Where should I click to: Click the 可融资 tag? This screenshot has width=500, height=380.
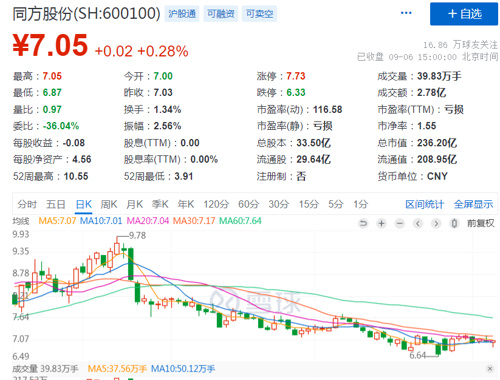pos(221,14)
